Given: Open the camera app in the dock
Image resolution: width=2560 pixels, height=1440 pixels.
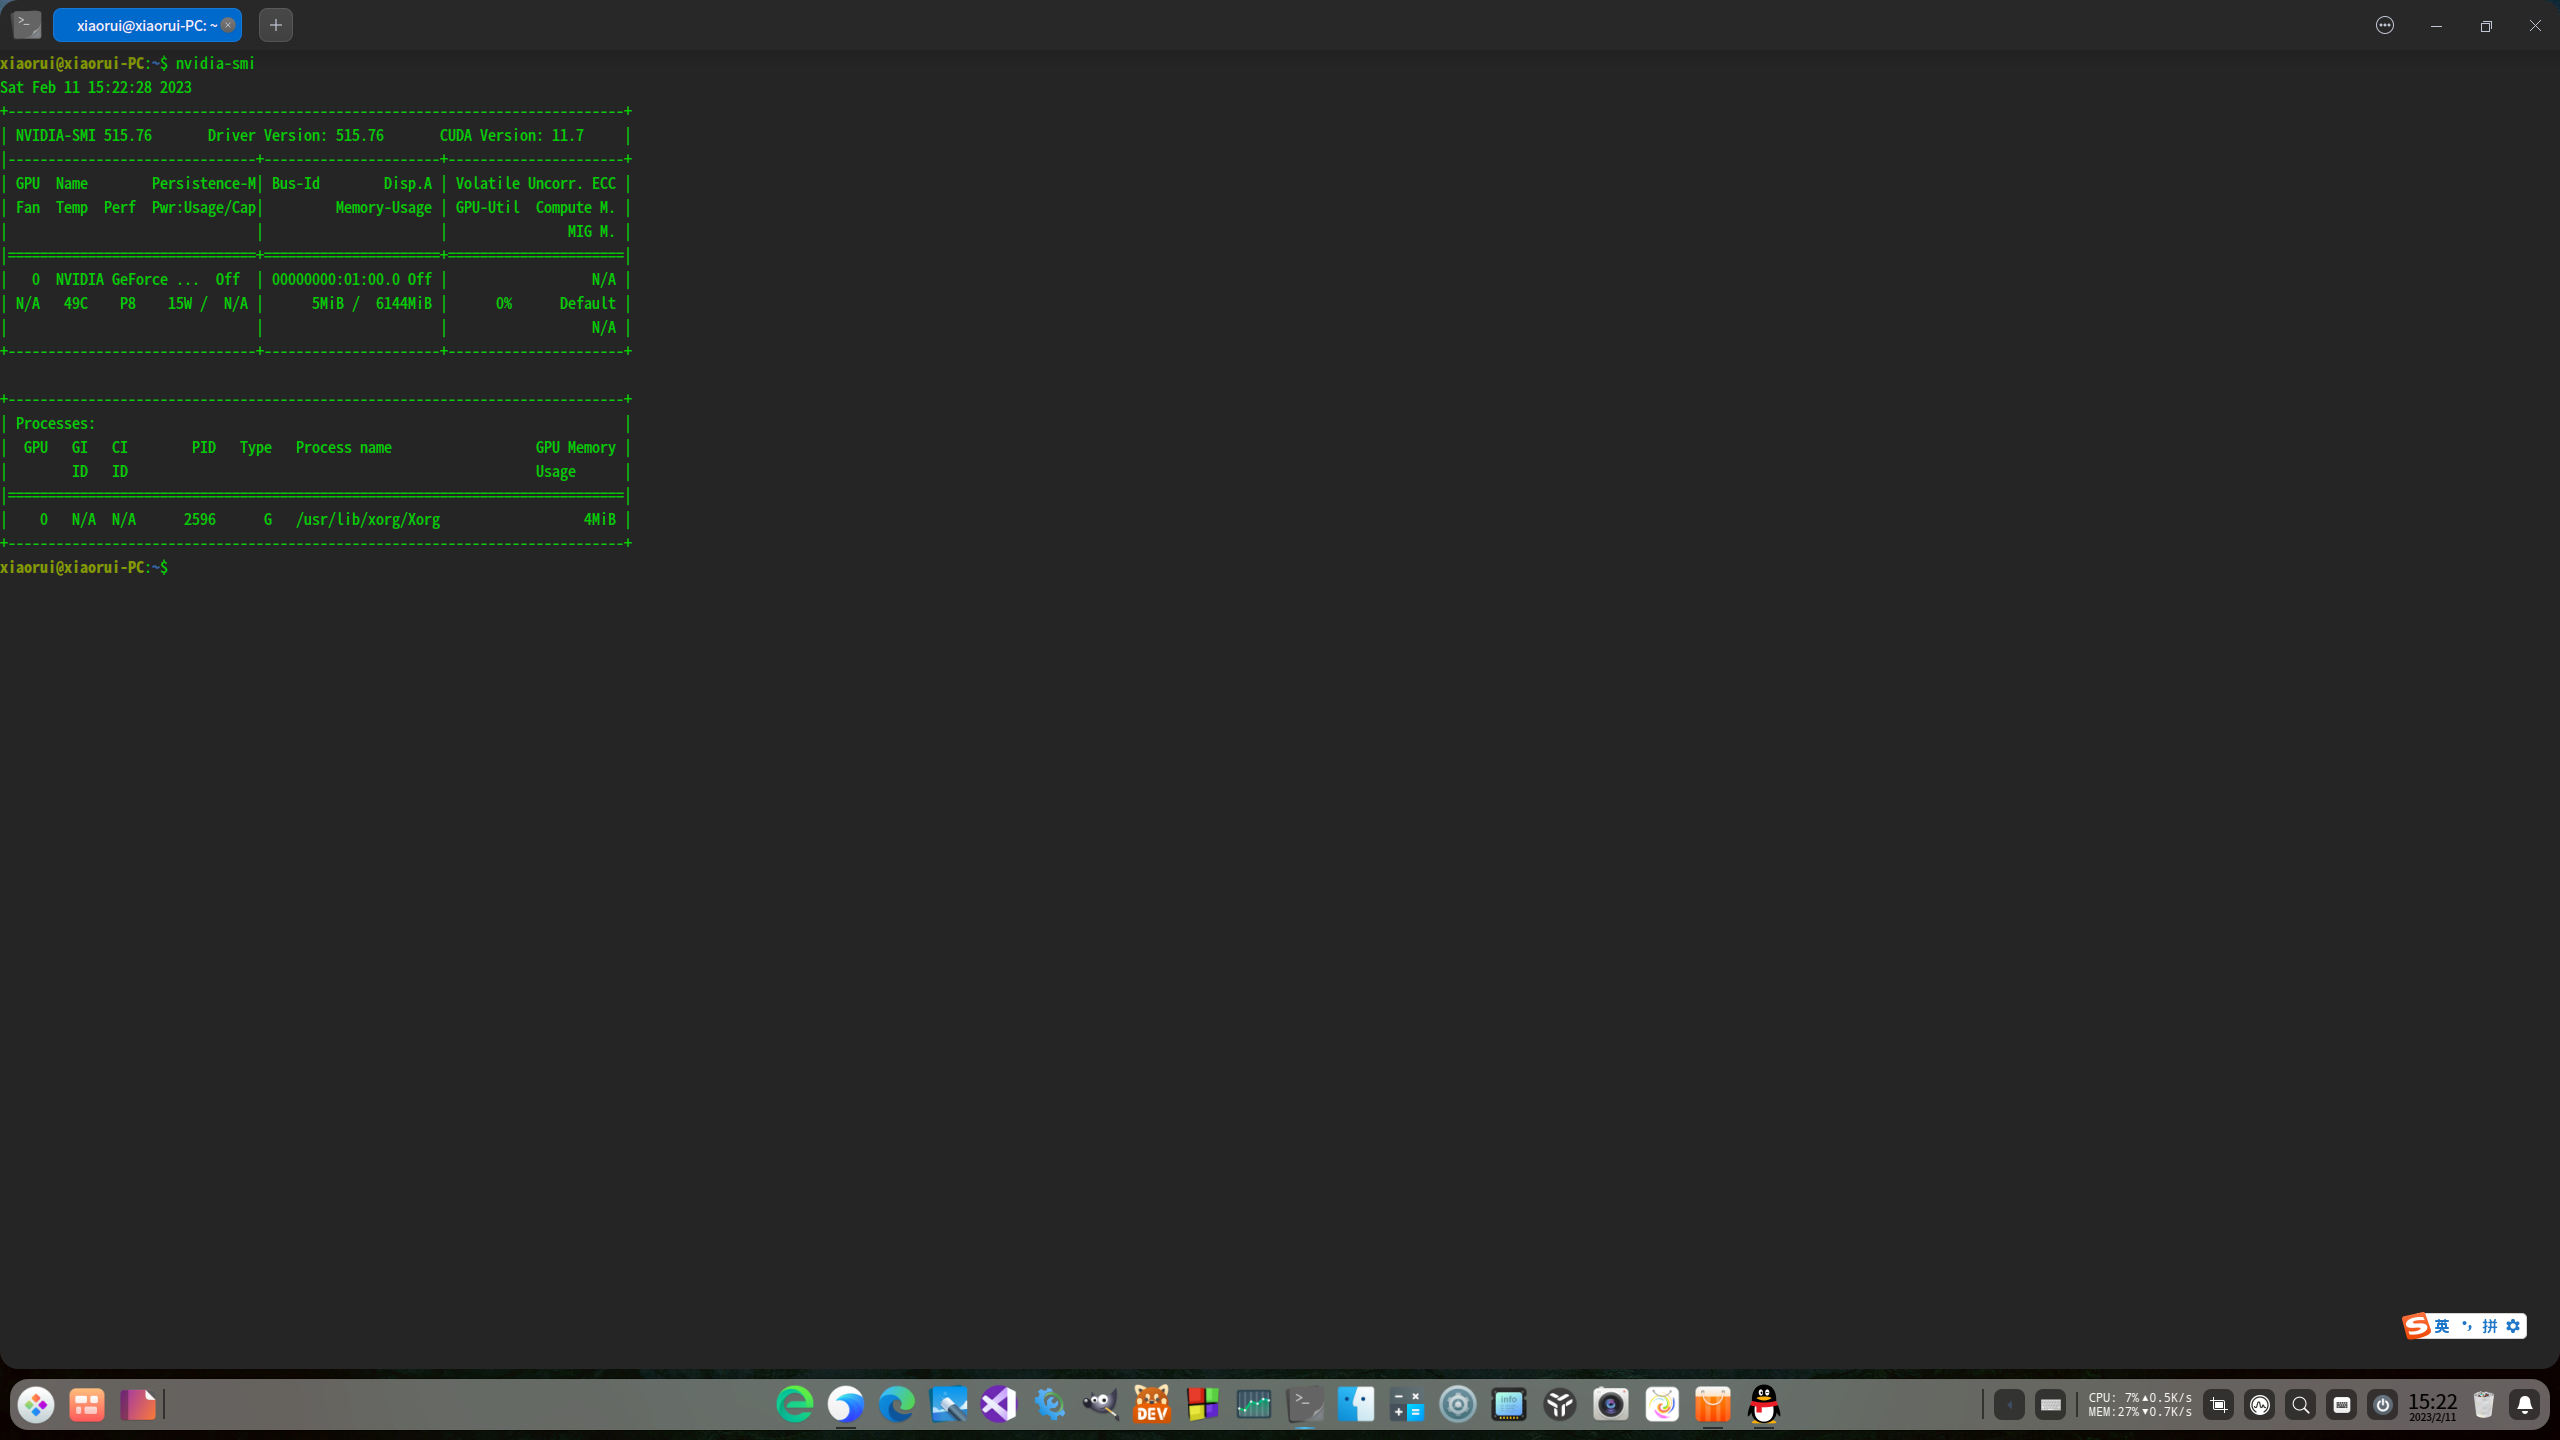Looking at the screenshot, I should (x=1611, y=1405).
